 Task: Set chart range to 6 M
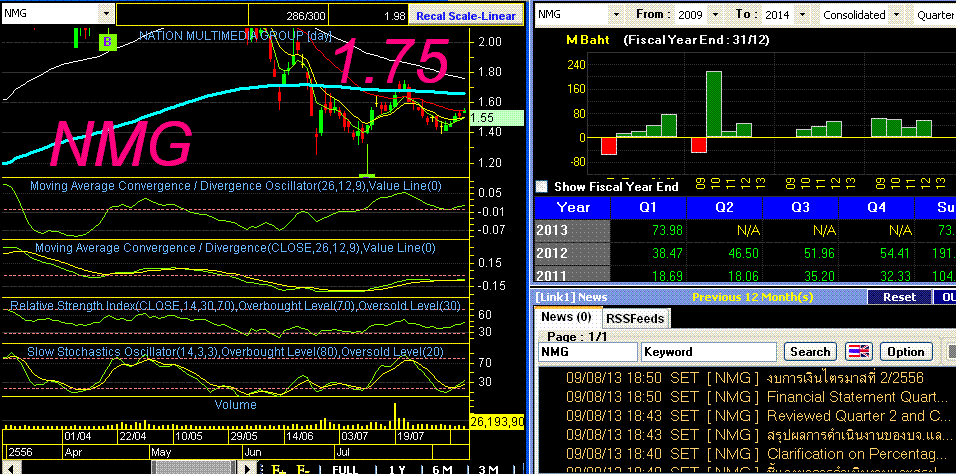tap(442, 469)
